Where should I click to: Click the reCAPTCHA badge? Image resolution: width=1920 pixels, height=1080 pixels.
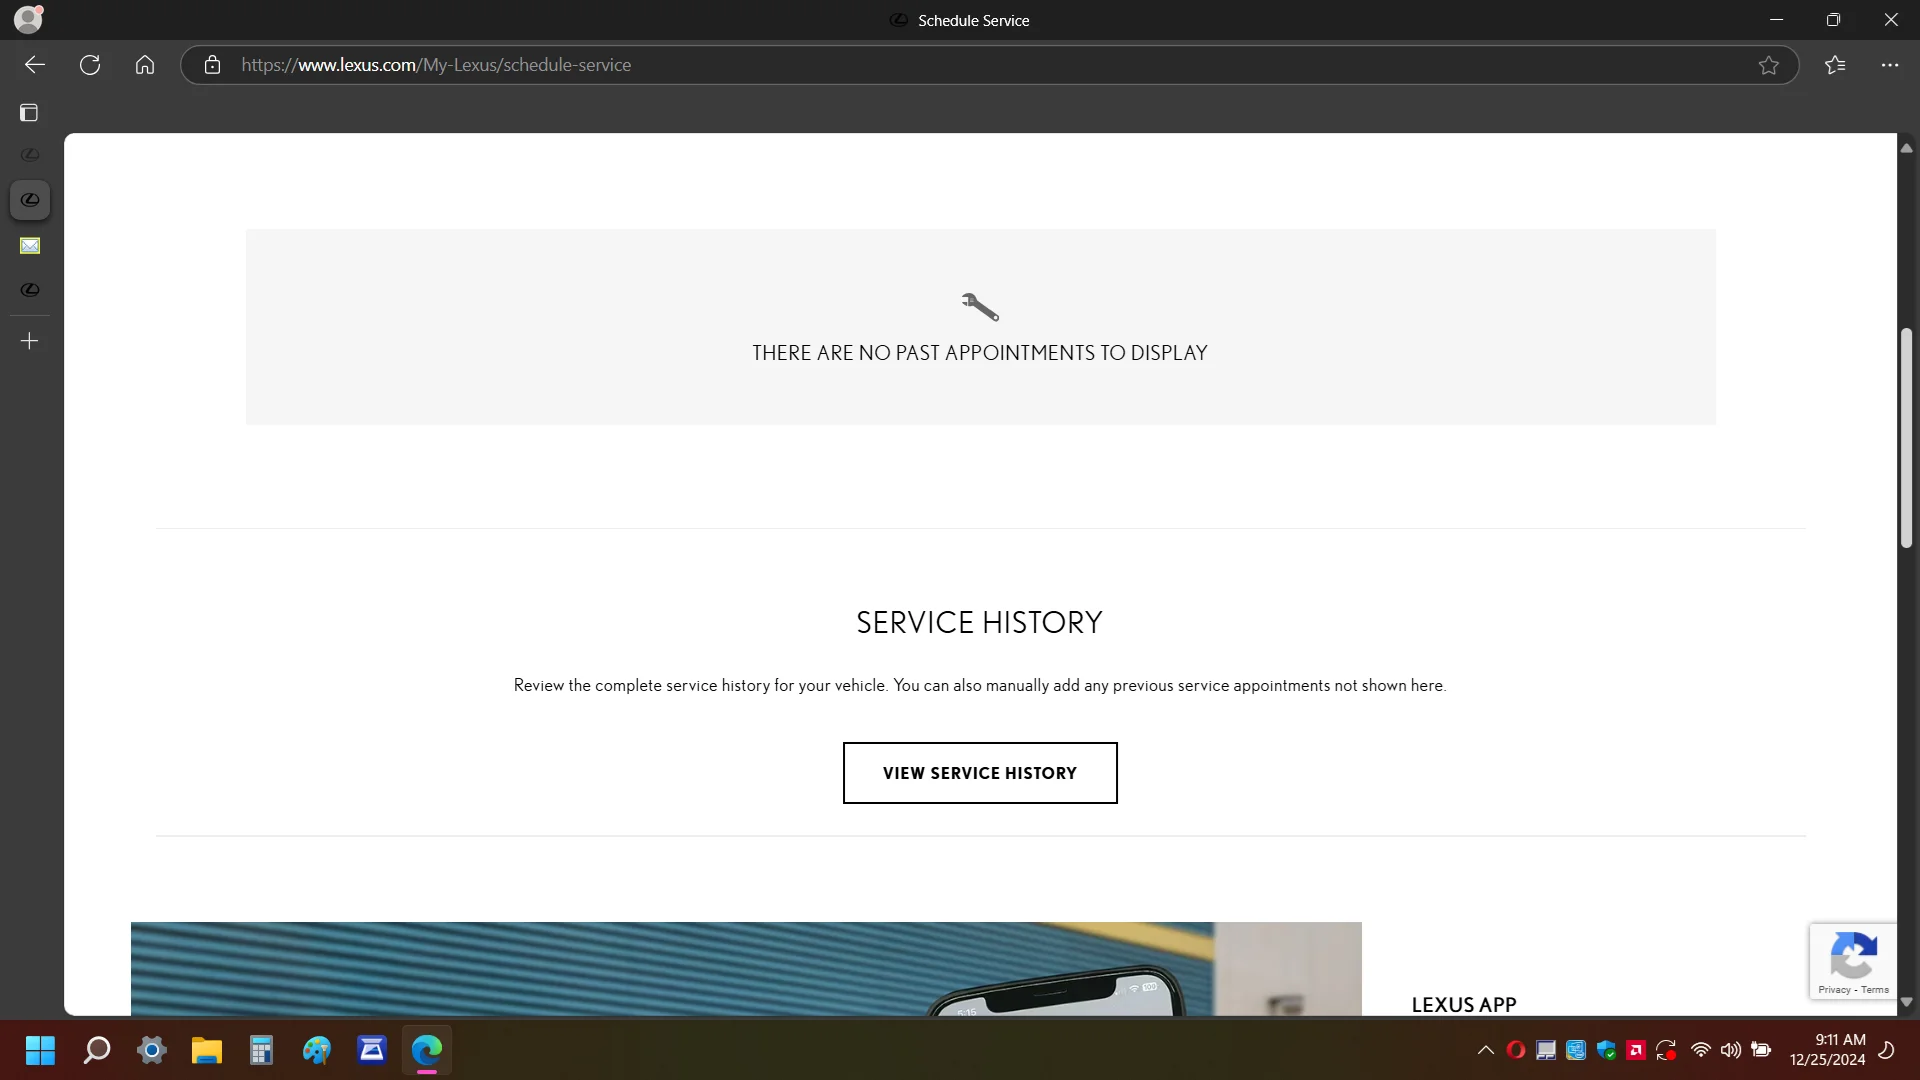point(1853,961)
